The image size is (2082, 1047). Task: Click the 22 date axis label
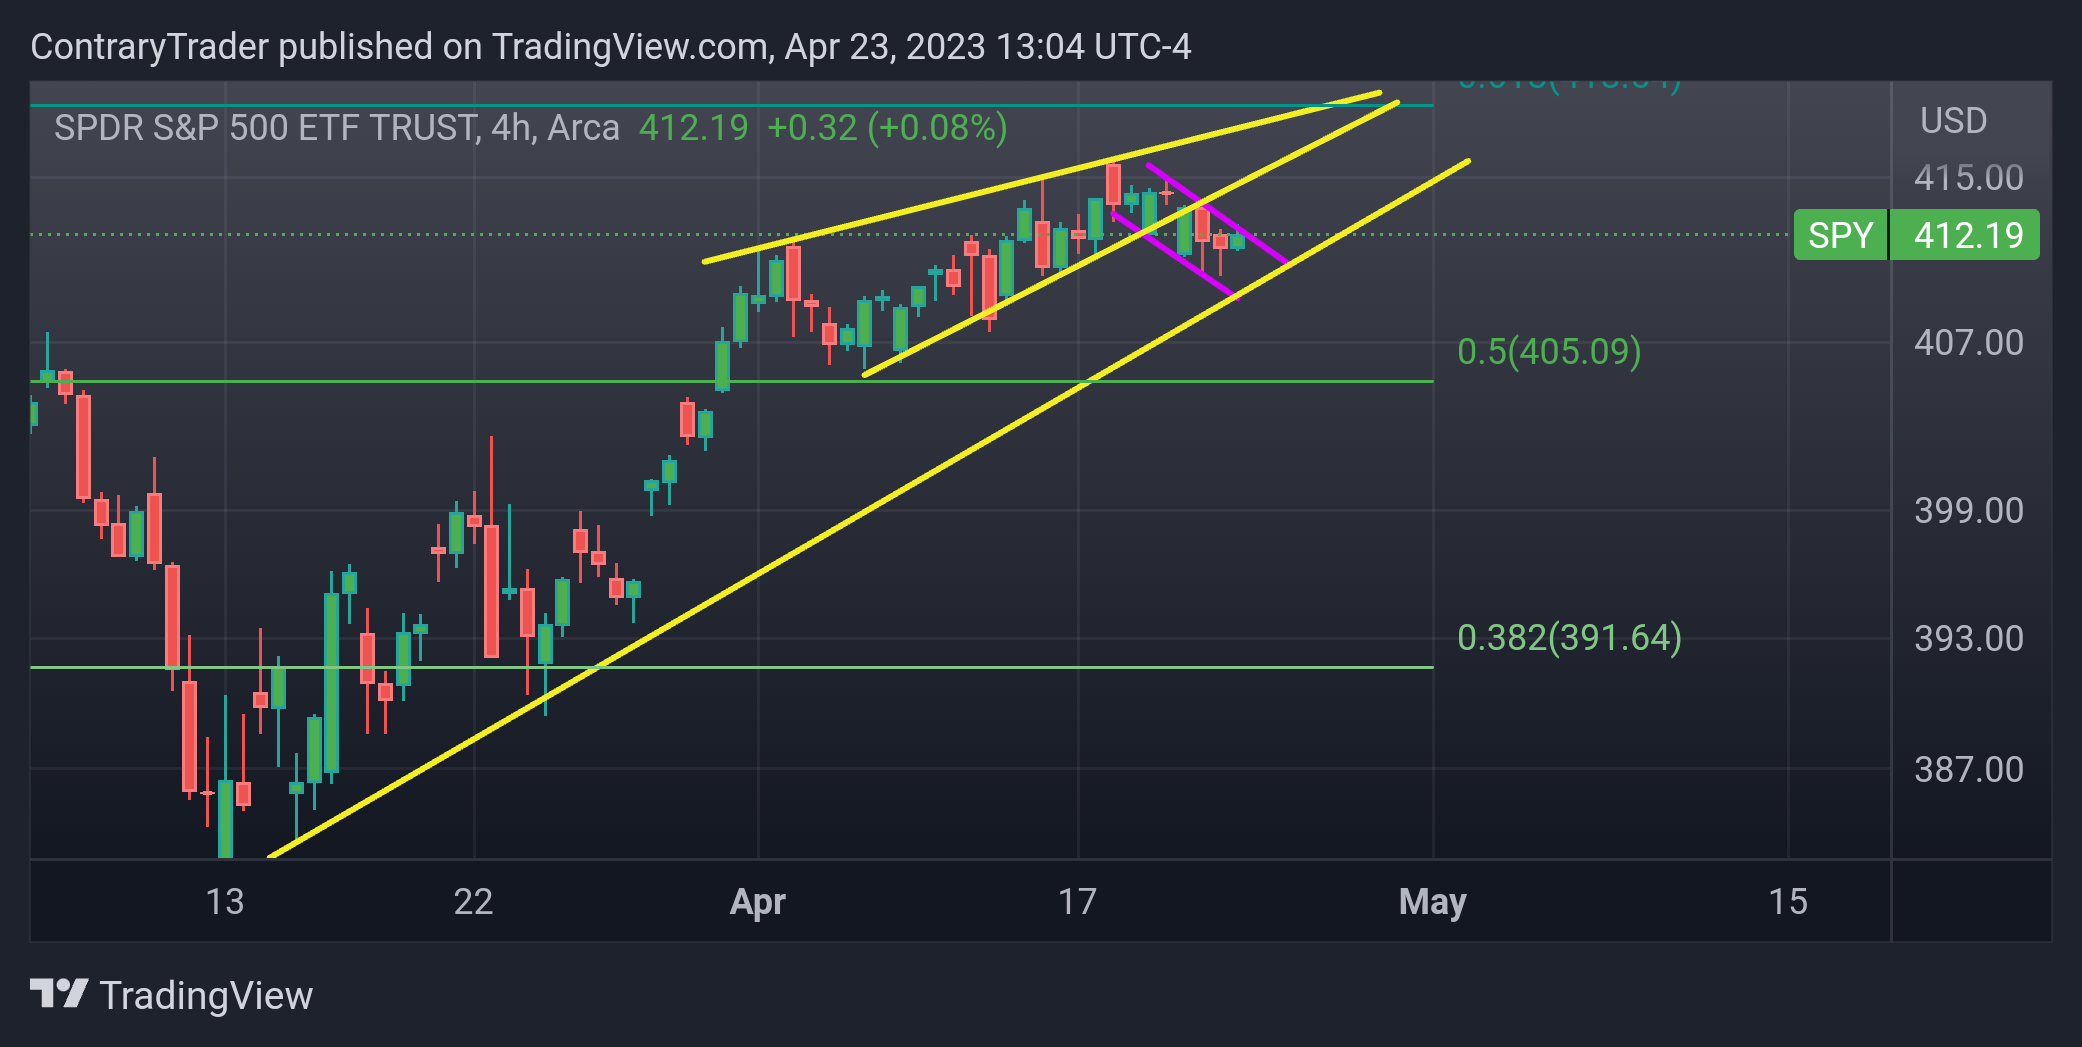473,902
